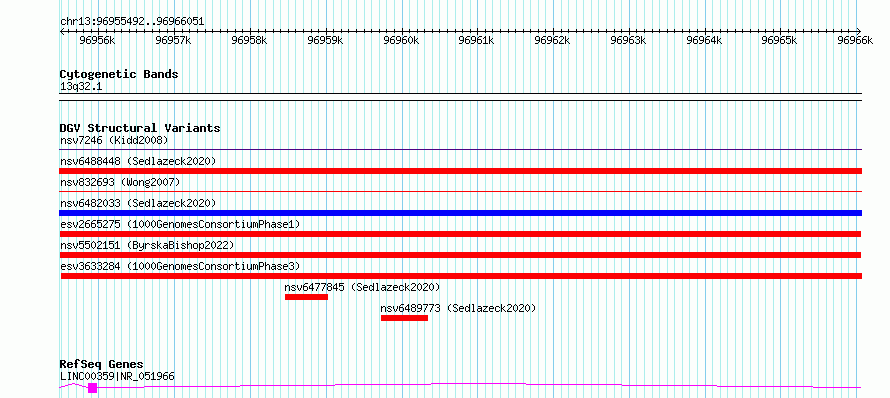Click the nsv7246 (Kidd2008) variant label
Screen dimensions: 890x398
coord(114,140)
